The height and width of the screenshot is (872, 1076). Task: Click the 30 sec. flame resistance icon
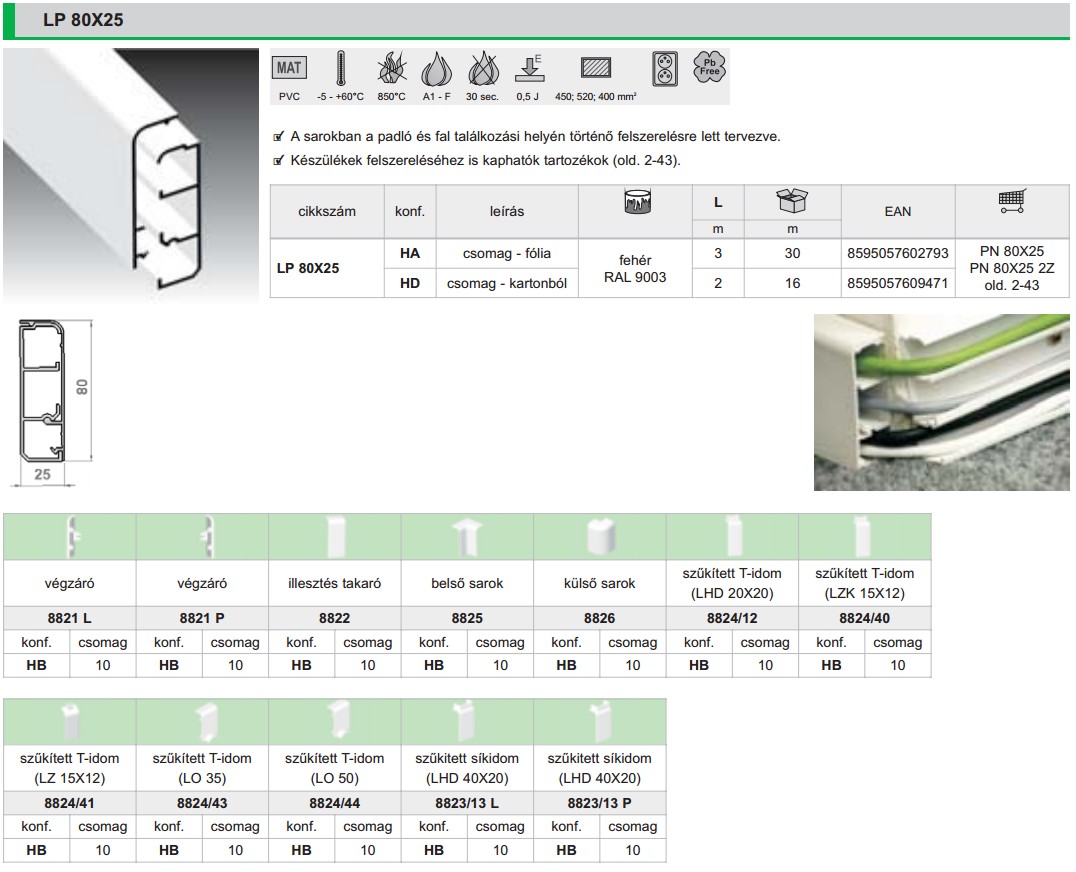[x=481, y=70]
